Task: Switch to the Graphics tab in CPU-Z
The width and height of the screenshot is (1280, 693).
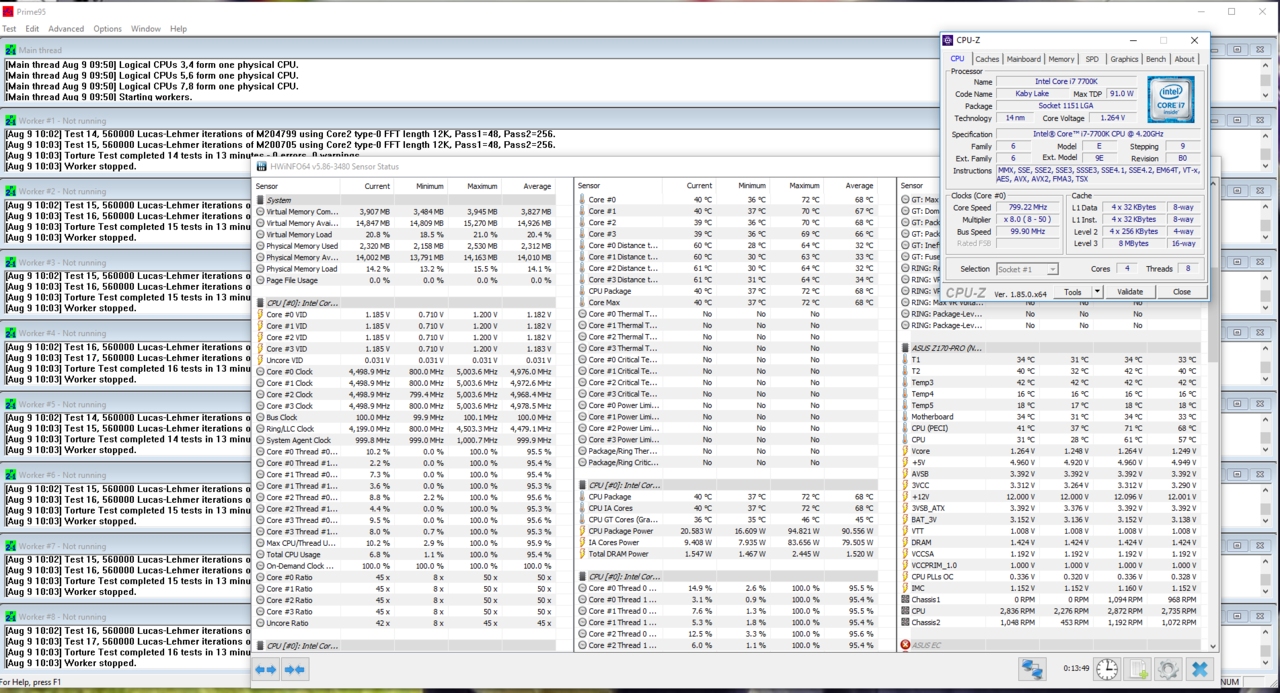Action: coord(1124,59)
